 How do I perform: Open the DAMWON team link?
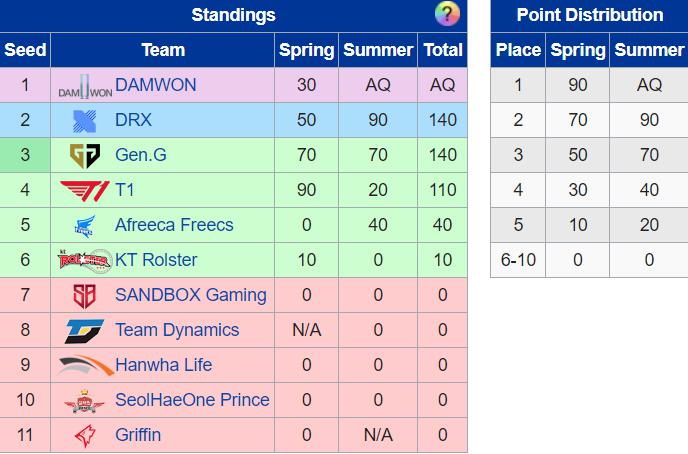(x=155, y=85)
